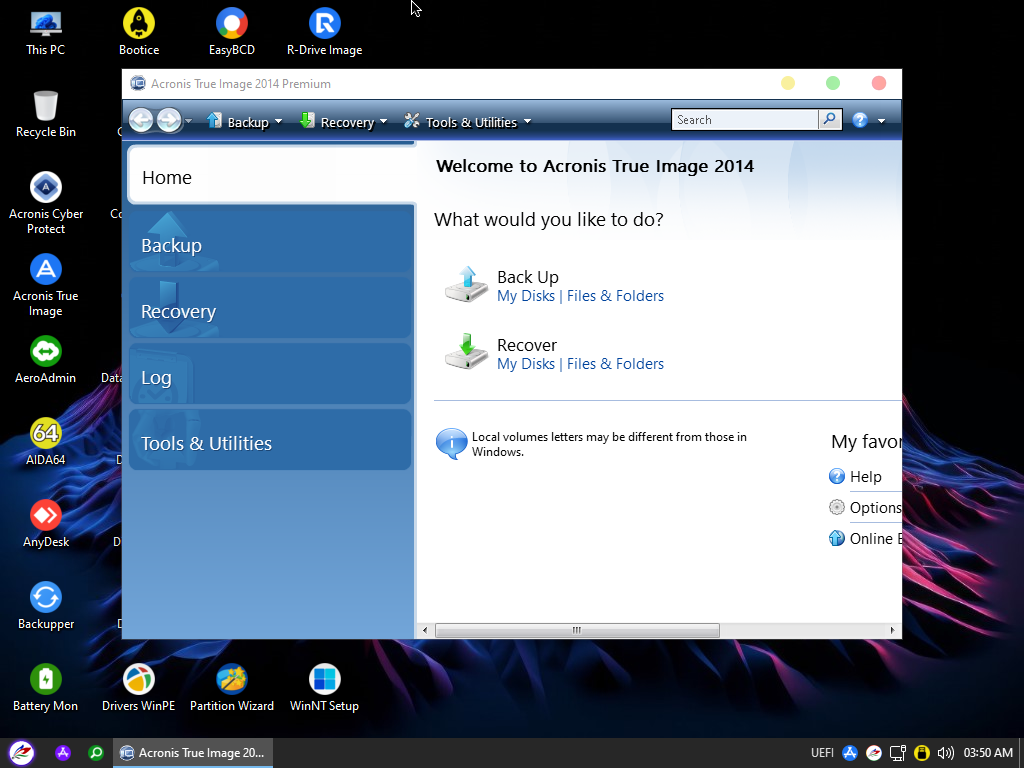Launch Acronis True Image desktop shortcut
Image resolution: width=1024 pixels, height=768 pixels.
pyautogui.click(x=46, y=285)
